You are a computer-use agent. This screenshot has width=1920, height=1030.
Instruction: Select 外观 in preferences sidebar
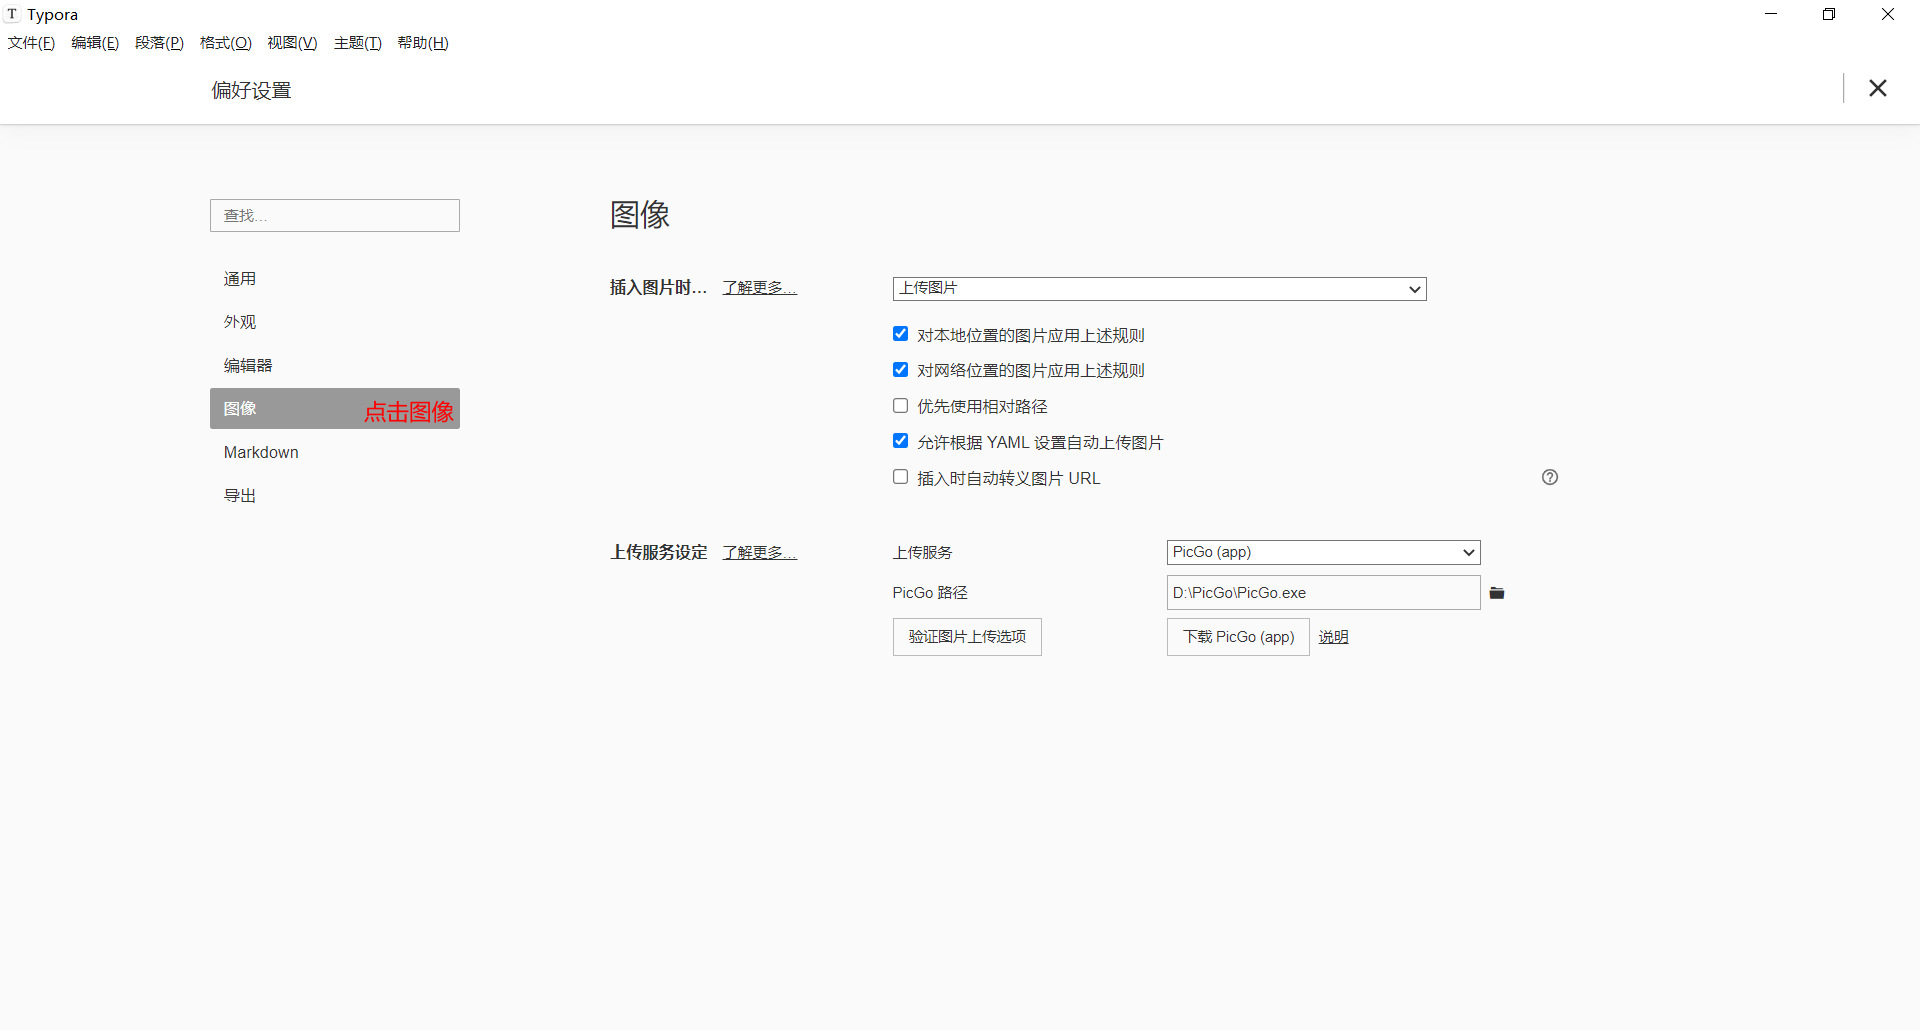tap(335, 322)
